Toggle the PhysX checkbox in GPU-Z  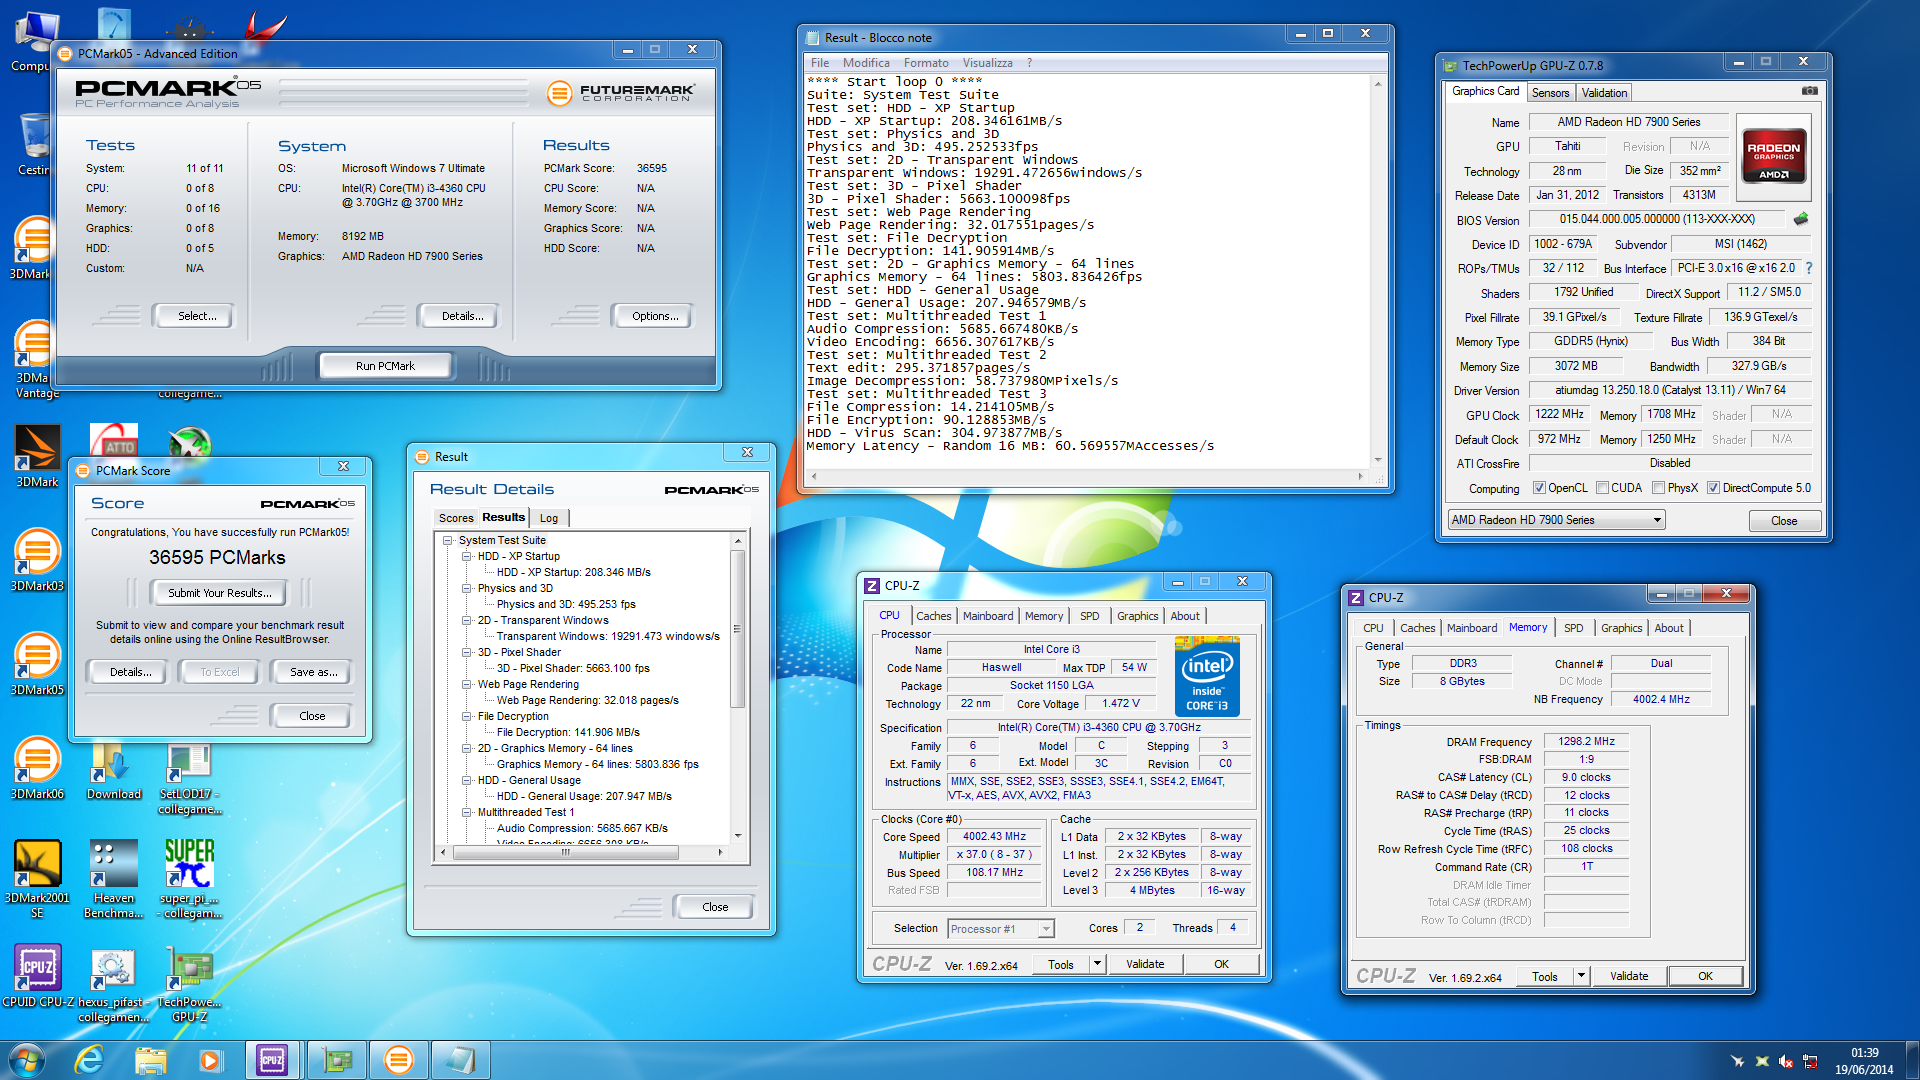[x=1659, y=488]
